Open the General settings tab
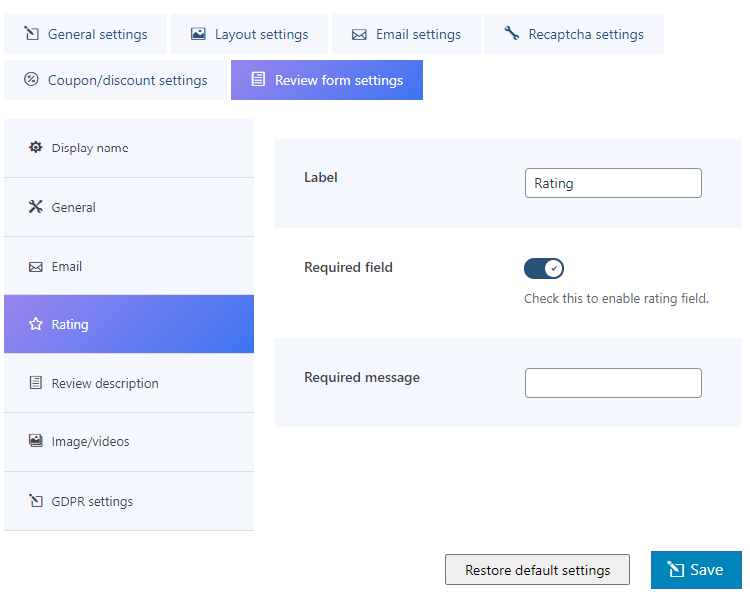This screenshot has width=750, height=594. coord(86,34)
